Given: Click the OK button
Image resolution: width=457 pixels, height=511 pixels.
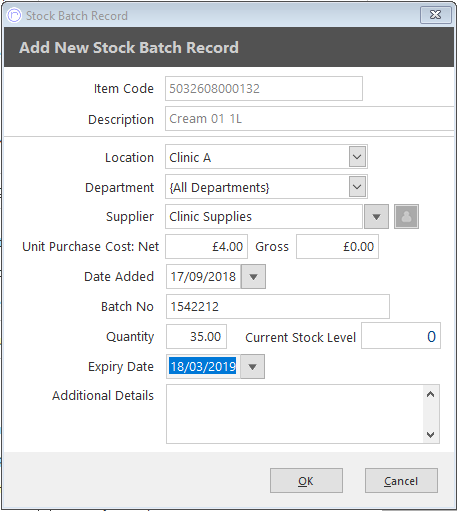Looking at the screenshot, I should [x=306, y=480].
